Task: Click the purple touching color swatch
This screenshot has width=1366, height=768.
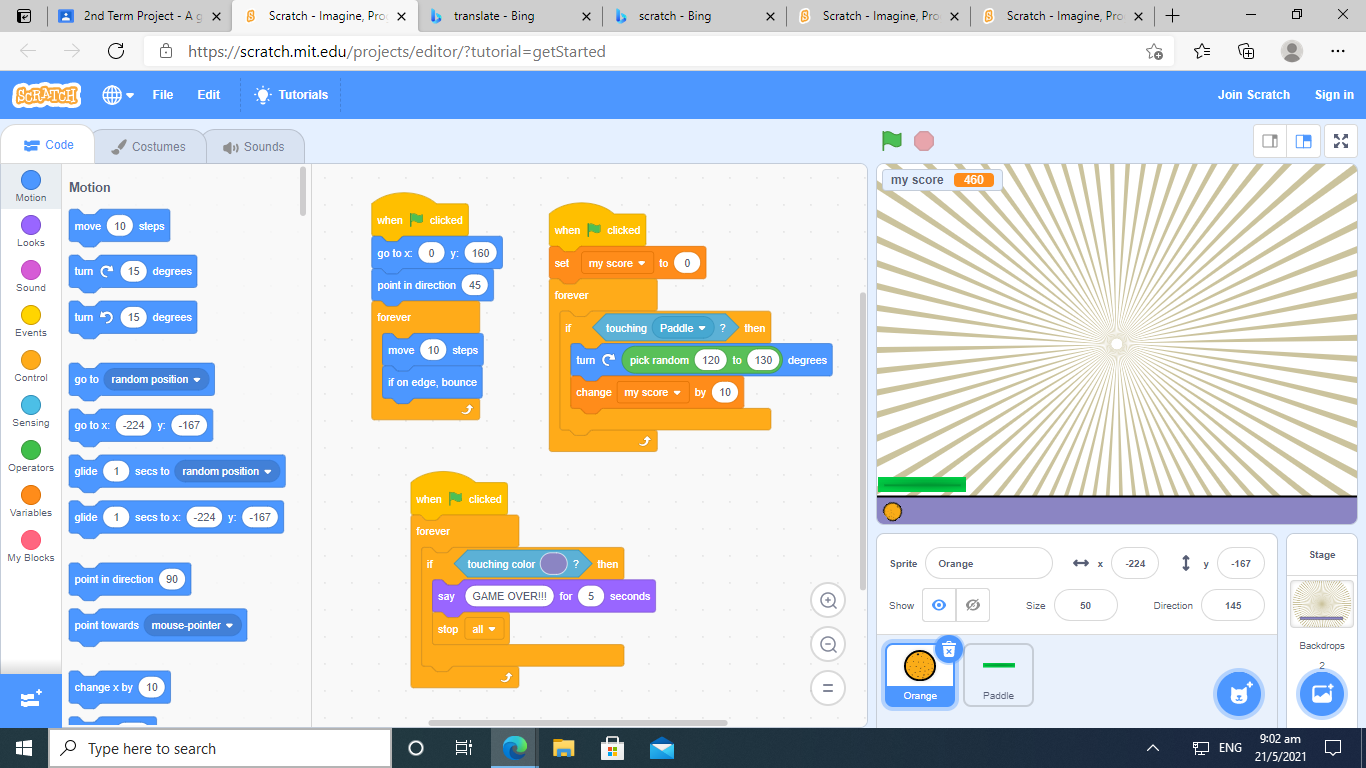Action: tap(554, 564)
